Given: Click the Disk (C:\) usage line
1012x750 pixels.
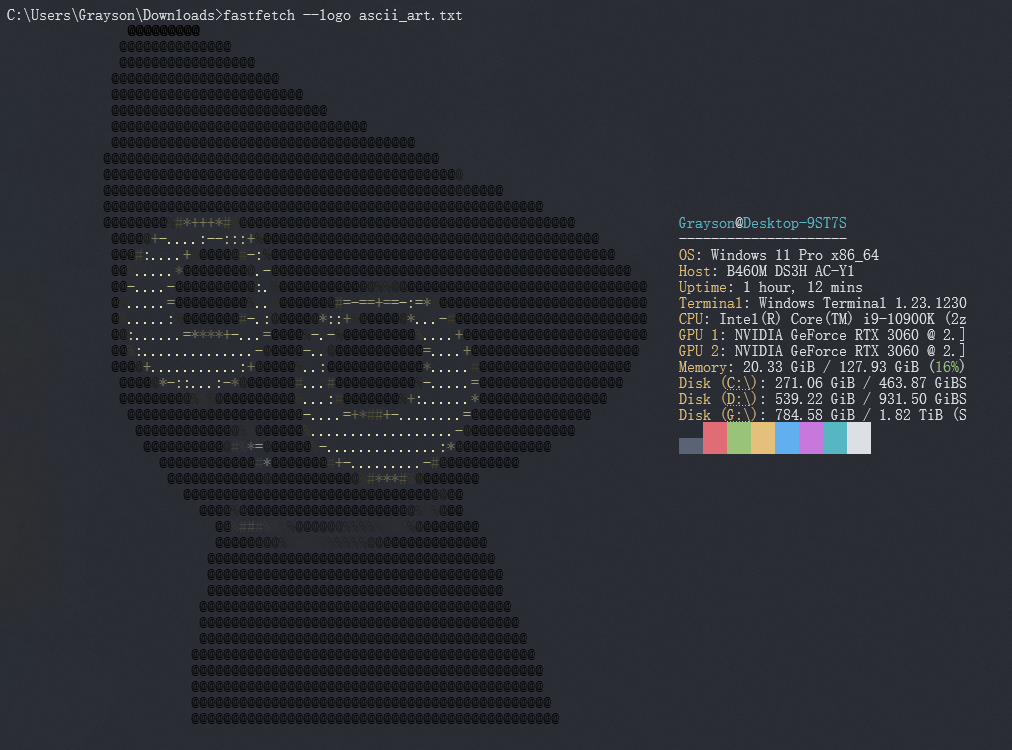Looking at the screenshot, I should 822,383.
